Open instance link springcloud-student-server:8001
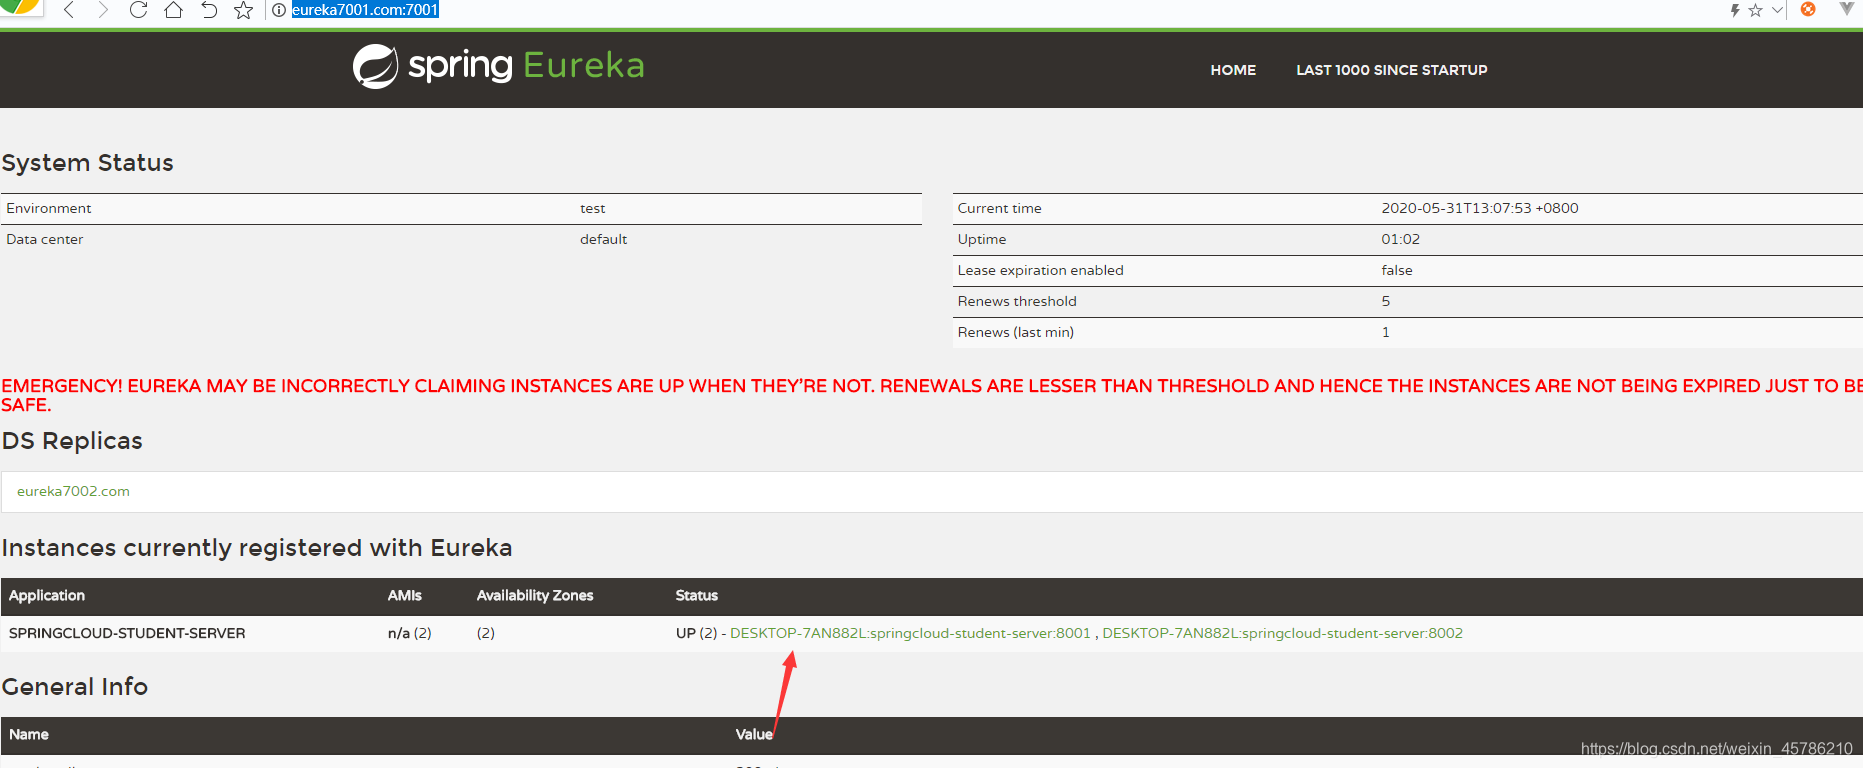 pyautogui.click(x=910, y=633)
